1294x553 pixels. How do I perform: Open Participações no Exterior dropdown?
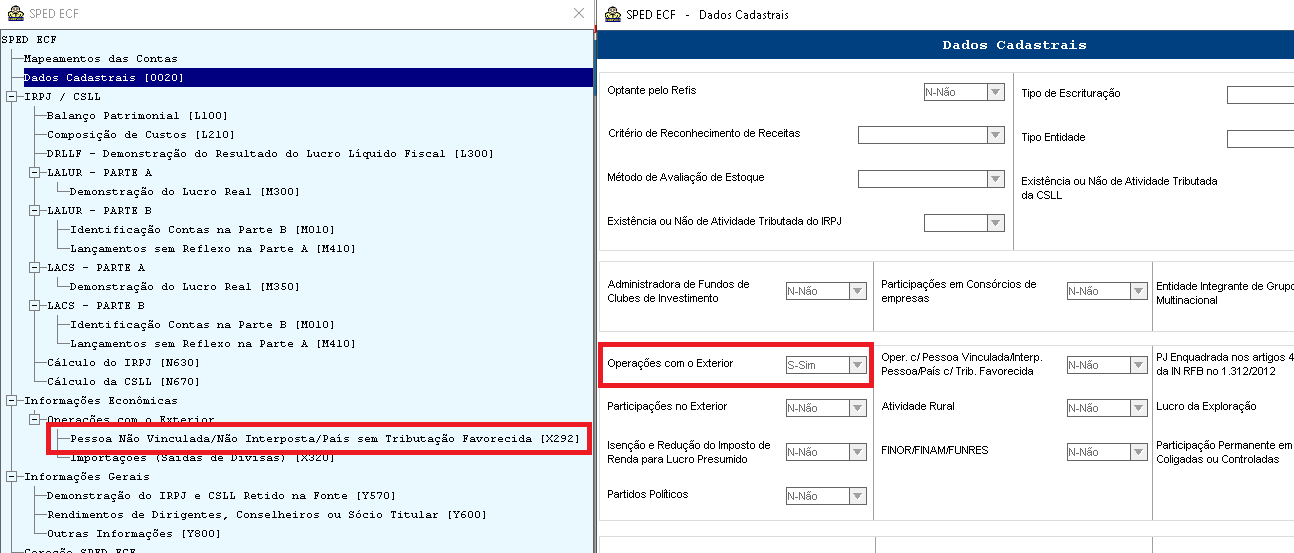coord(857,408)
